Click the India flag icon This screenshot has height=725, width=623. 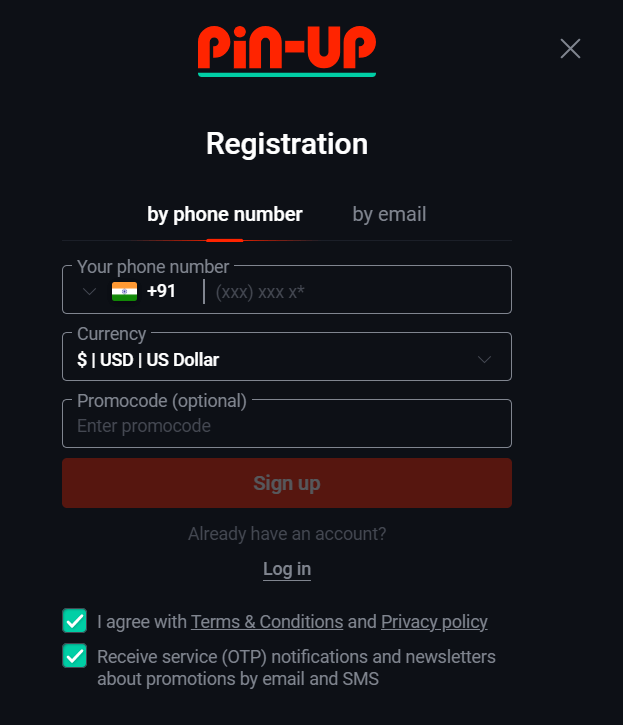click(x=124, y=291)
